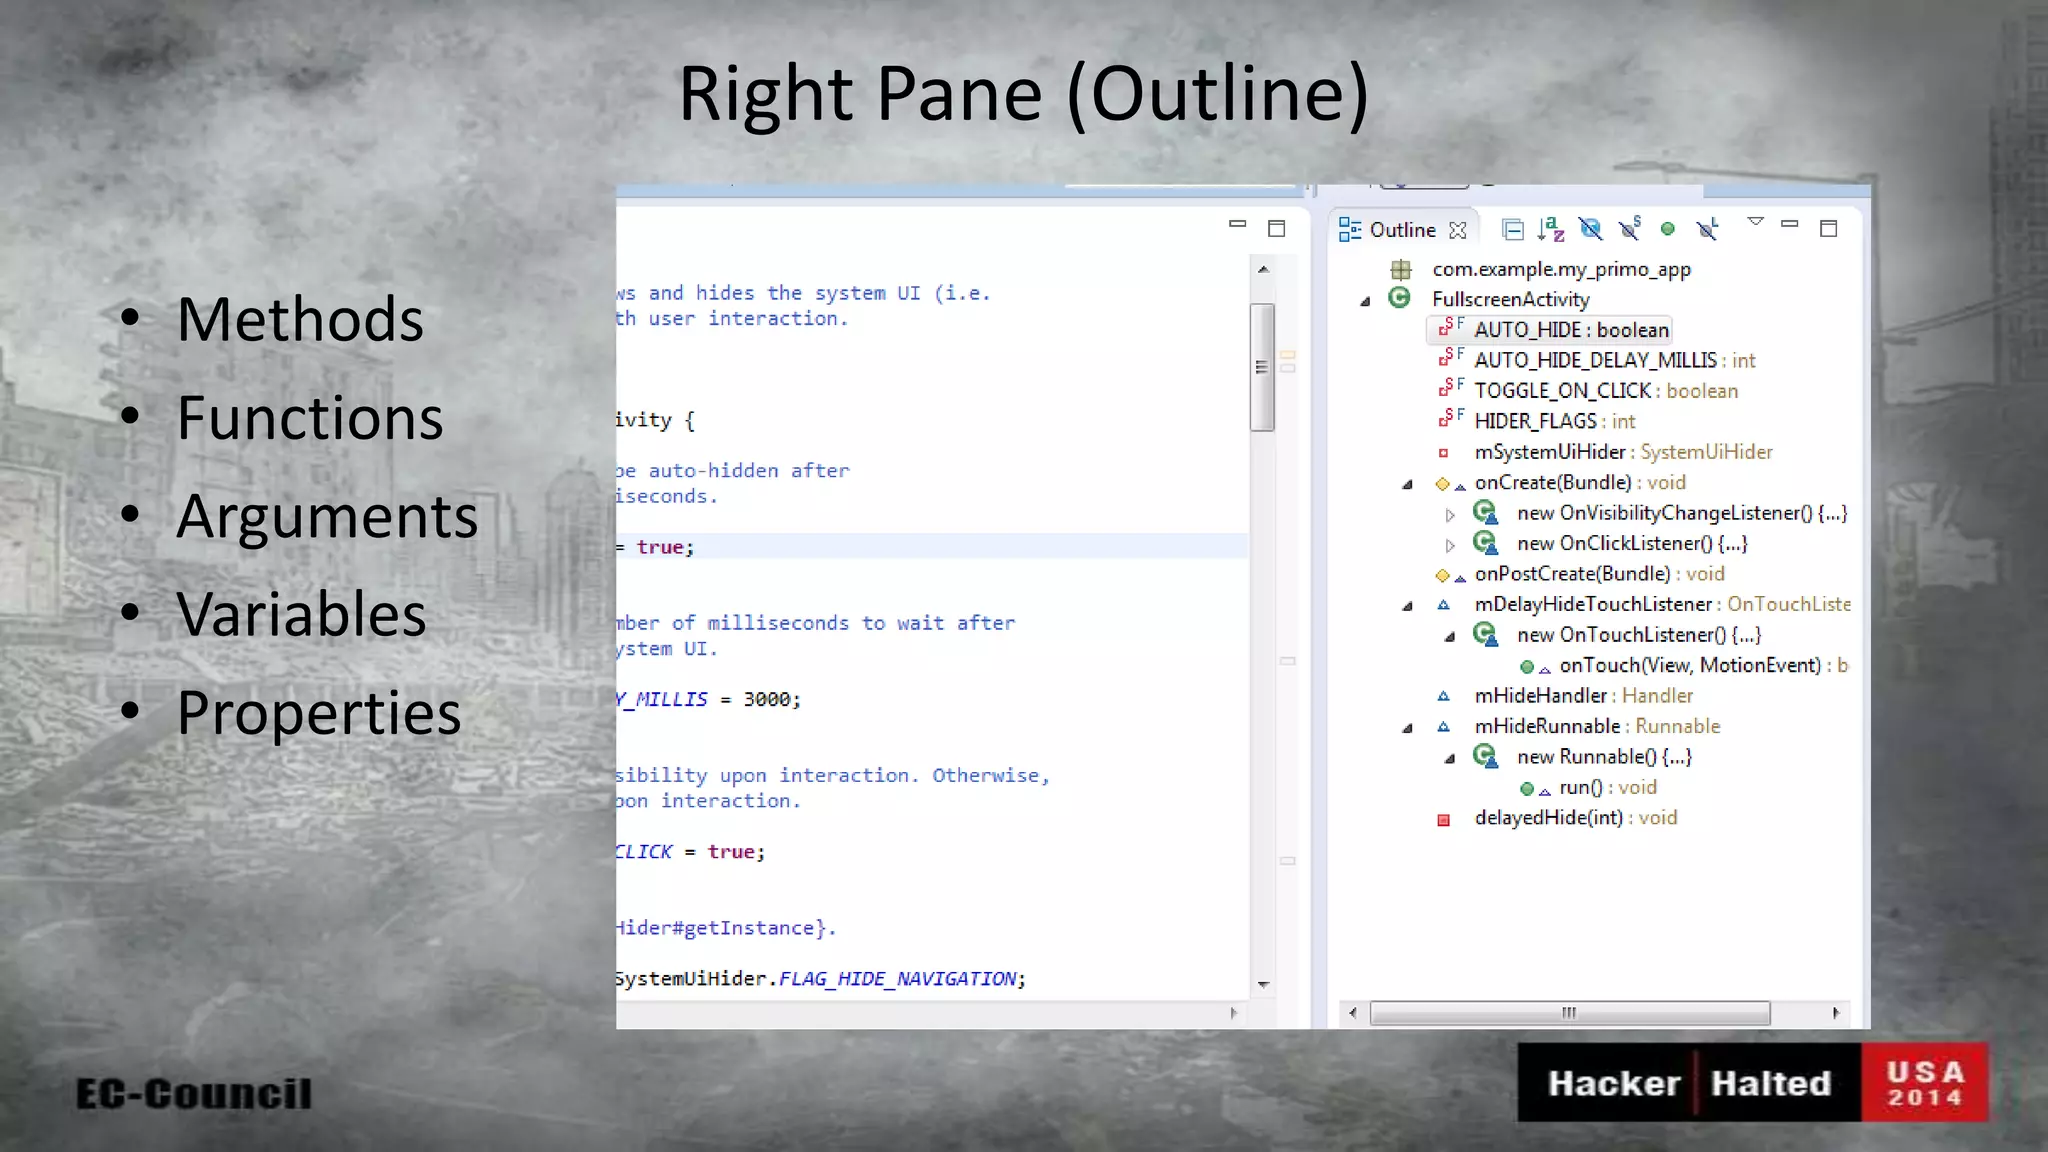
Task: Close the Outline tab with its X
Action: pyautogui.click(x=1458, y=230)
